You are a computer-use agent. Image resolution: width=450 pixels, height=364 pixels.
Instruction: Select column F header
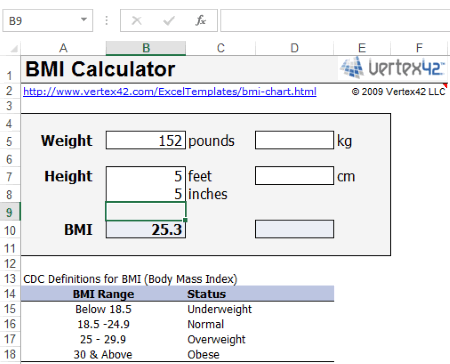point(419,48)
